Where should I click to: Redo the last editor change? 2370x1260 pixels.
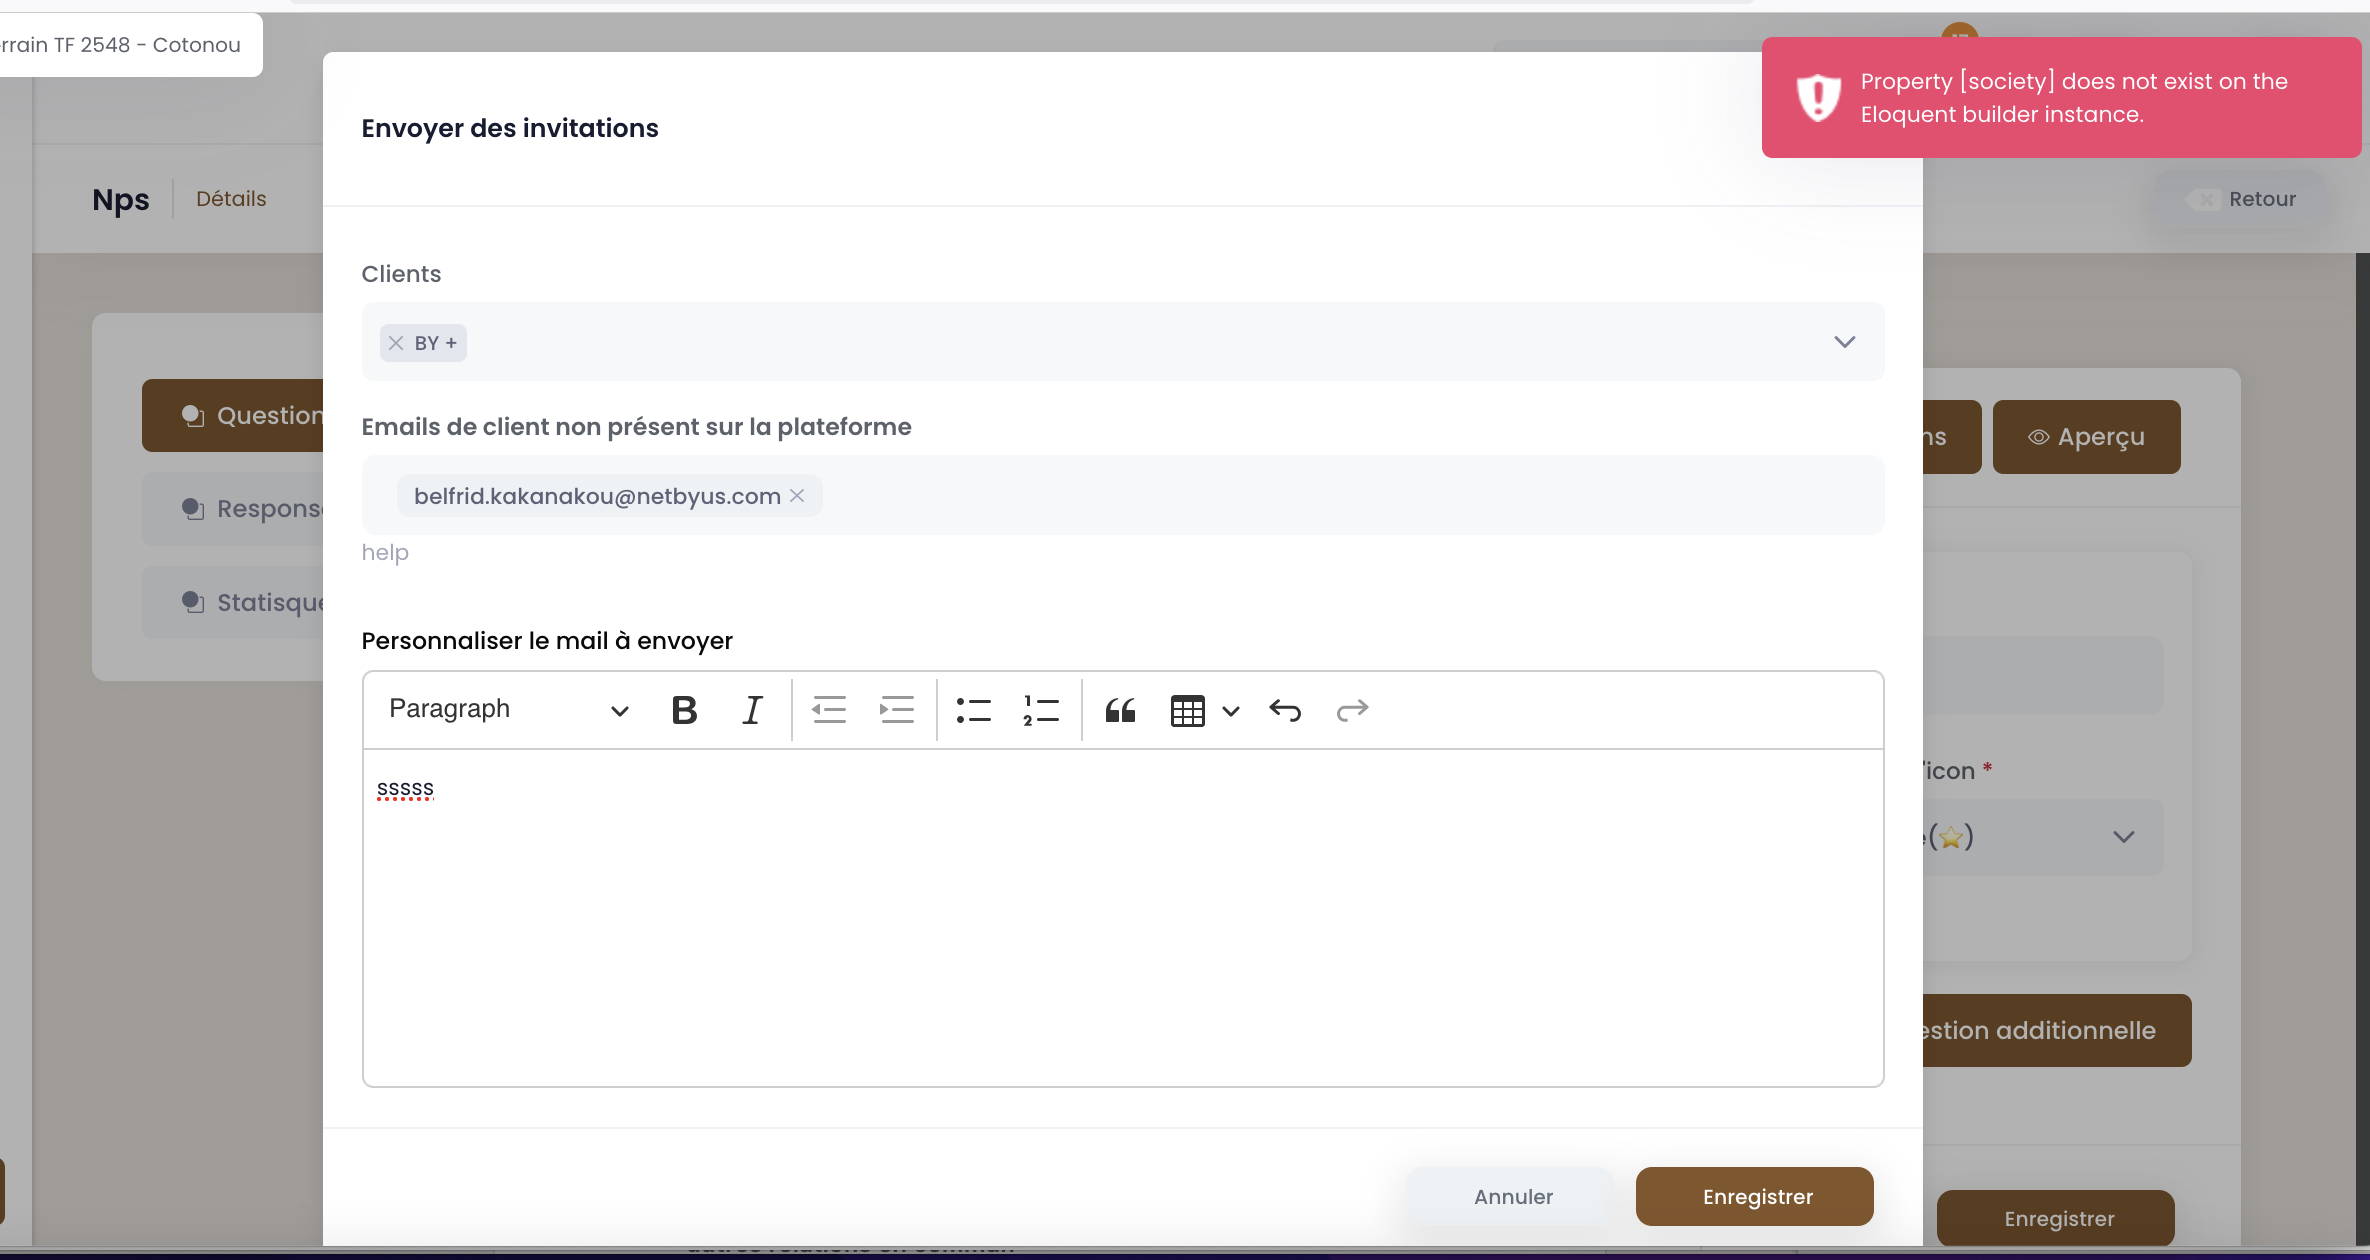click(x=1352, y=710)
